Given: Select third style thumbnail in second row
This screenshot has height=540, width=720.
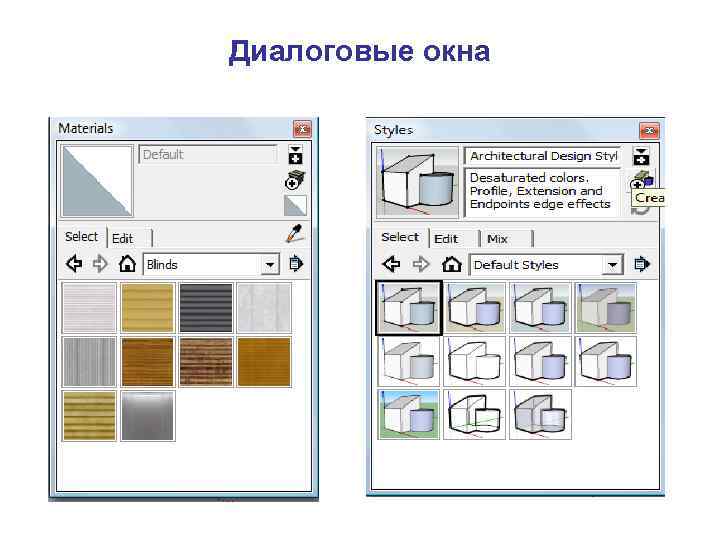Looking at the screenshot, I should (x=541, y=361).
